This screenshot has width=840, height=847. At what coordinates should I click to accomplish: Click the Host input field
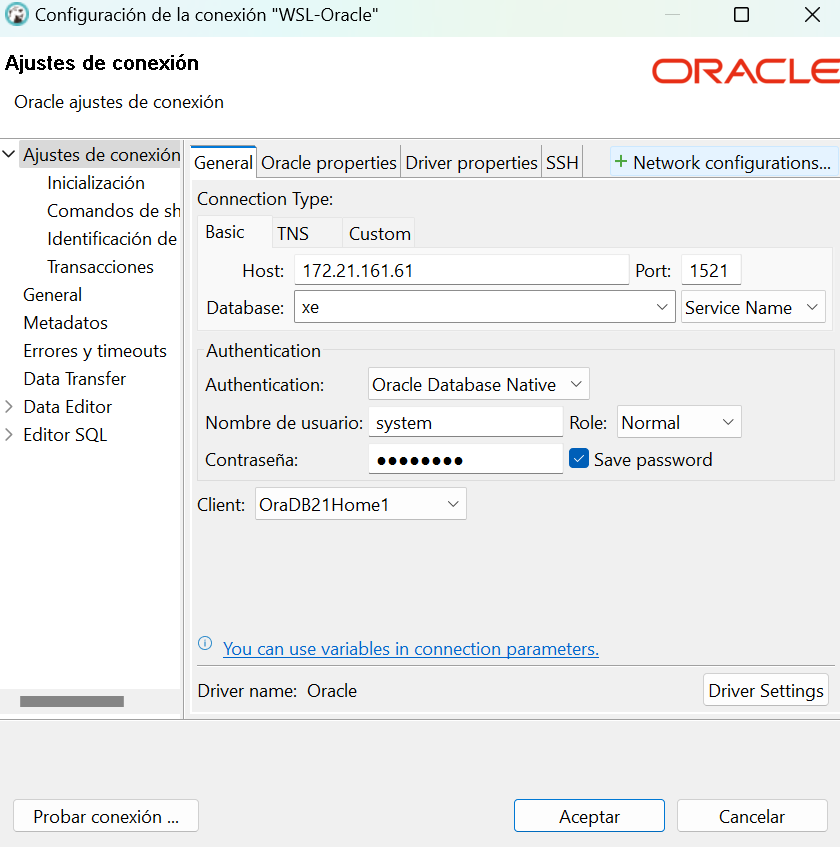(x=462, y=270)
